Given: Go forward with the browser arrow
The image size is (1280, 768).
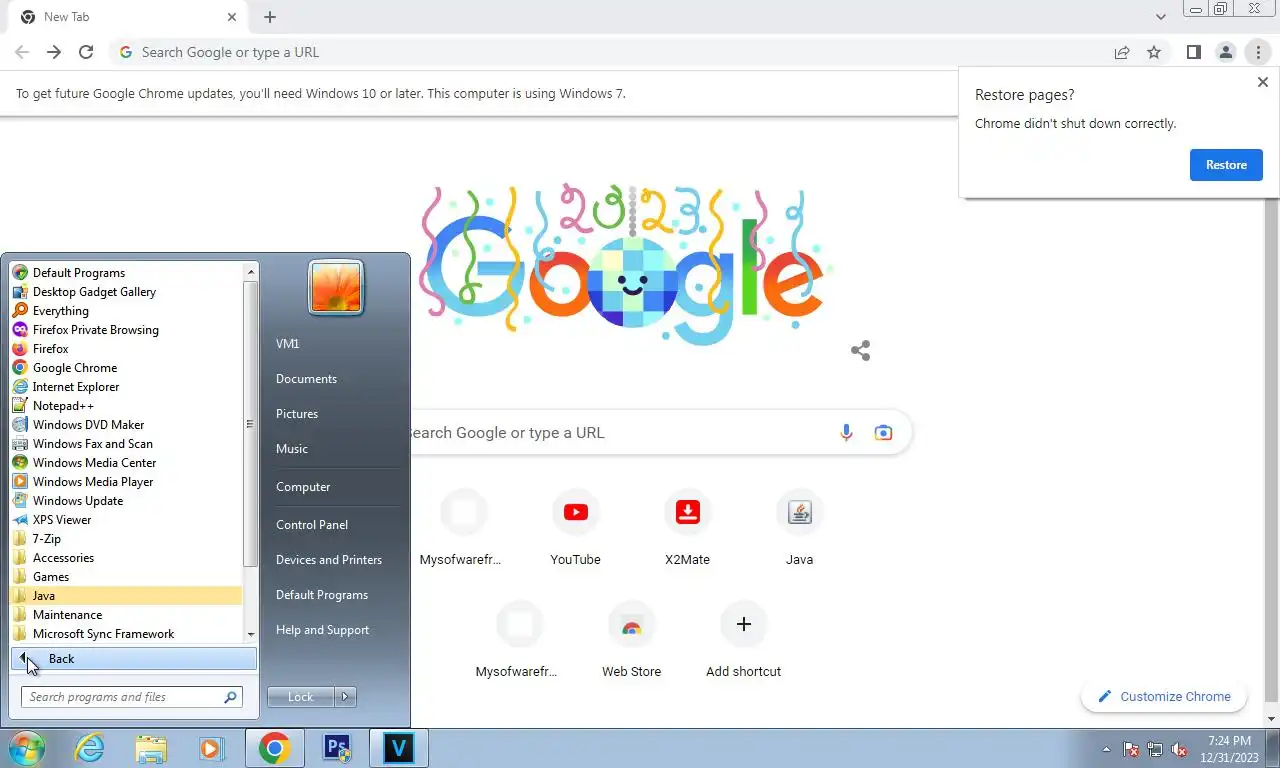Looking at the screenshot, I should 54,52.
